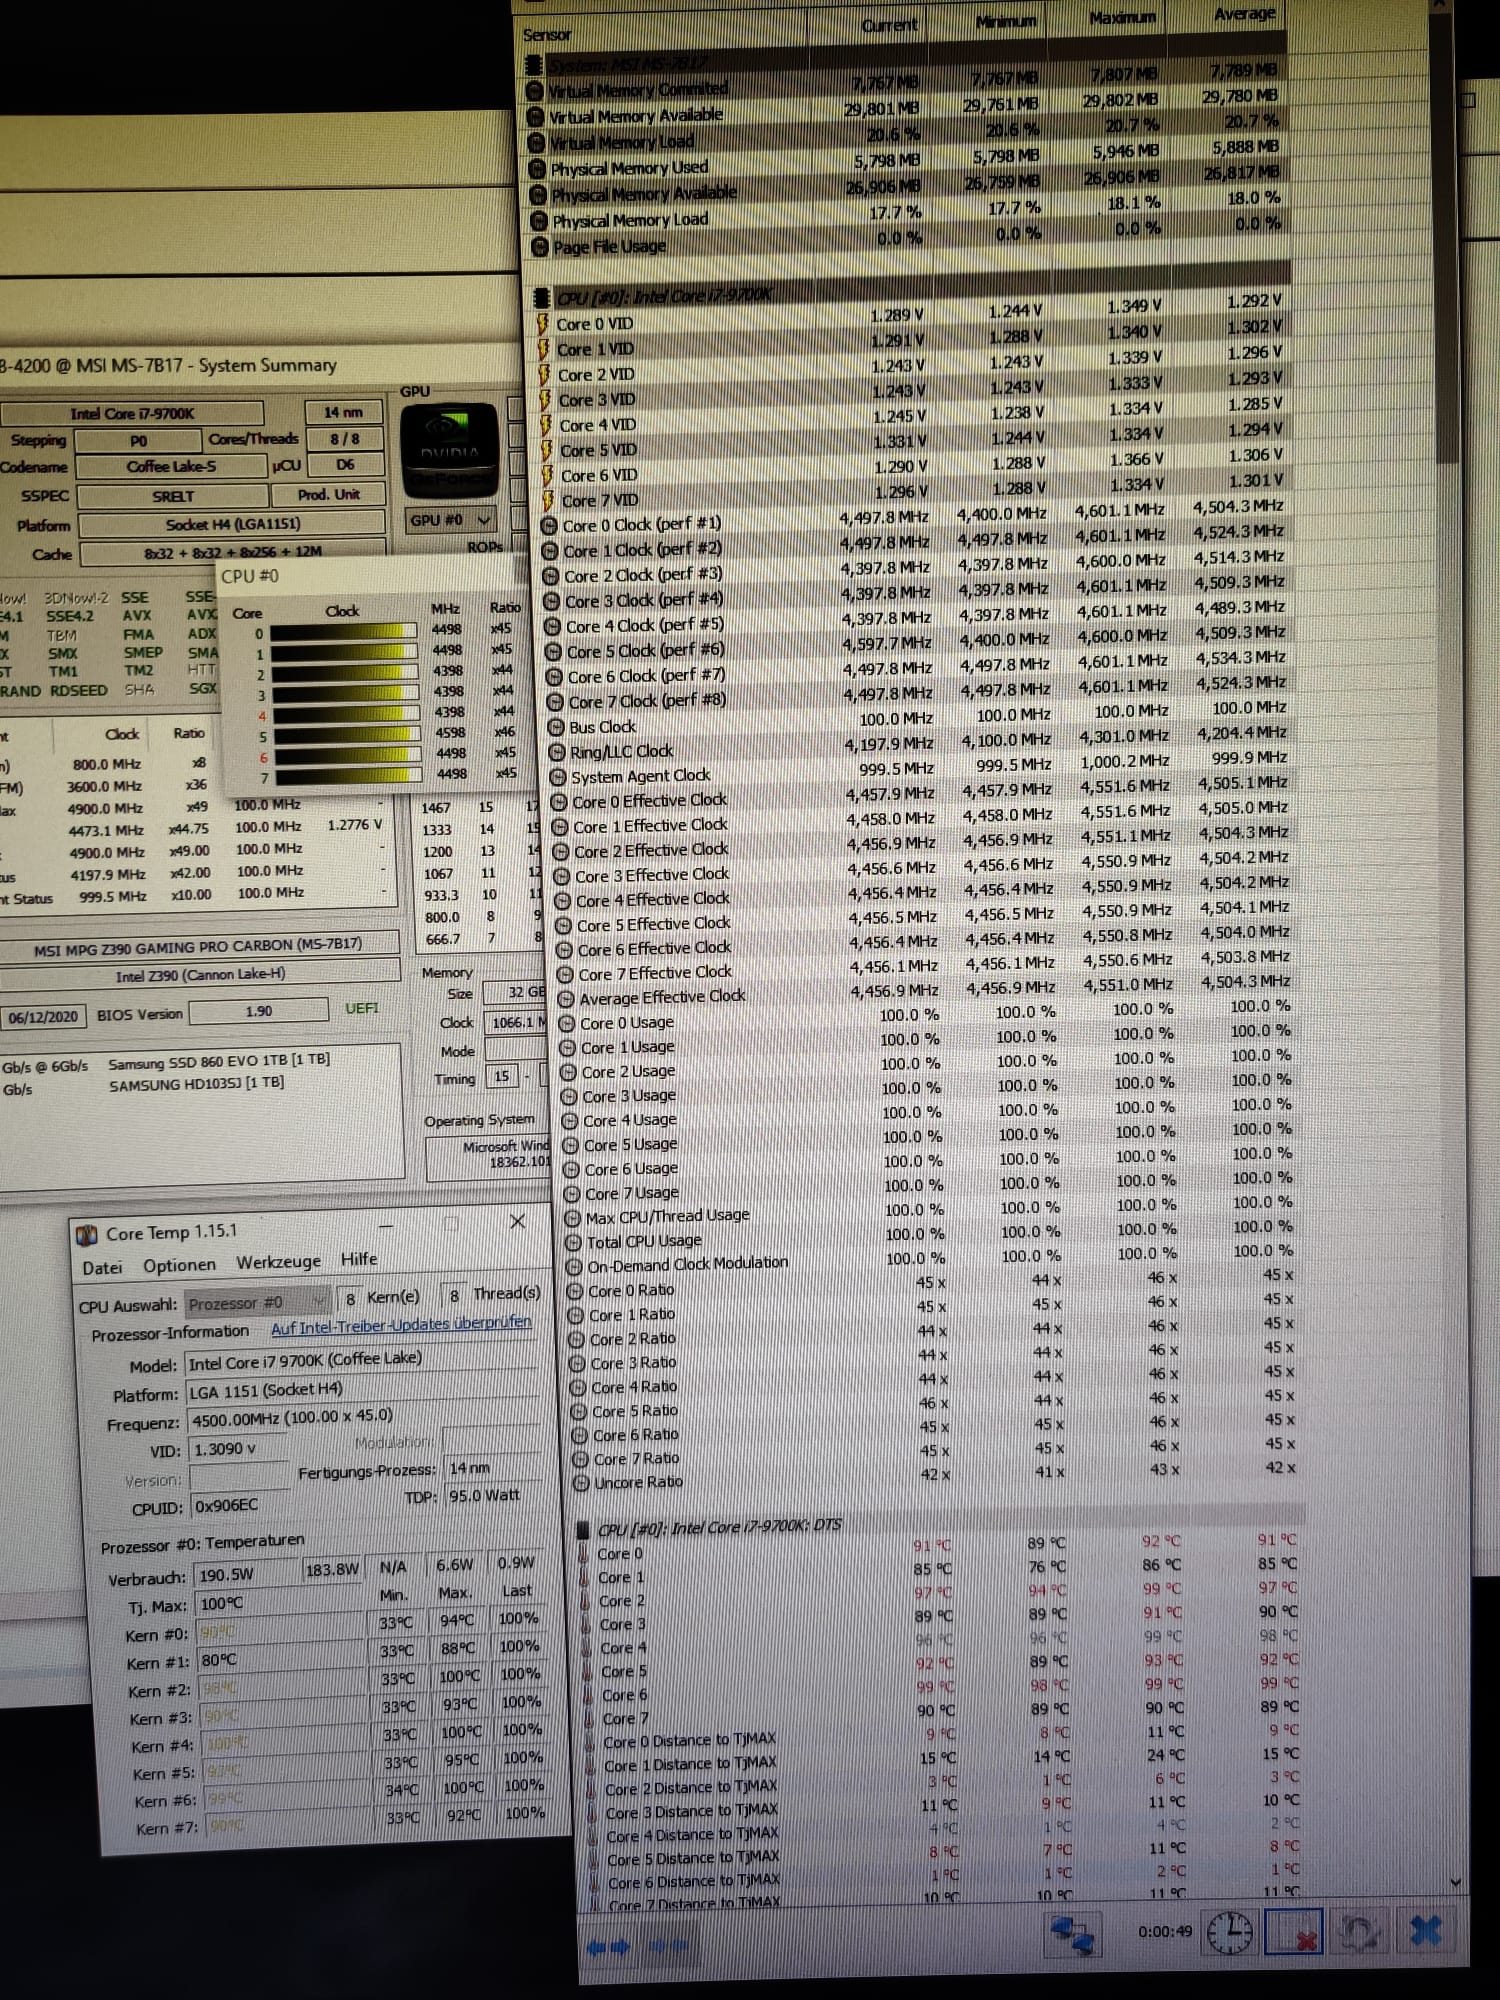Click the icon beside System Agent Clock
Viewport: 1500px width, 2000px height.
tap(556, 778)
